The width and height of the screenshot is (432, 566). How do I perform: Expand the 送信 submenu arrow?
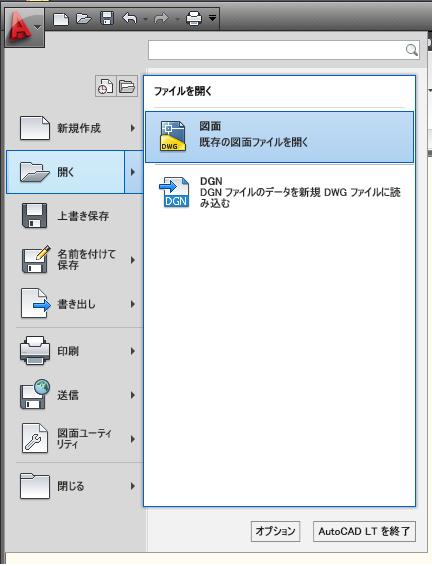(133, 395)
